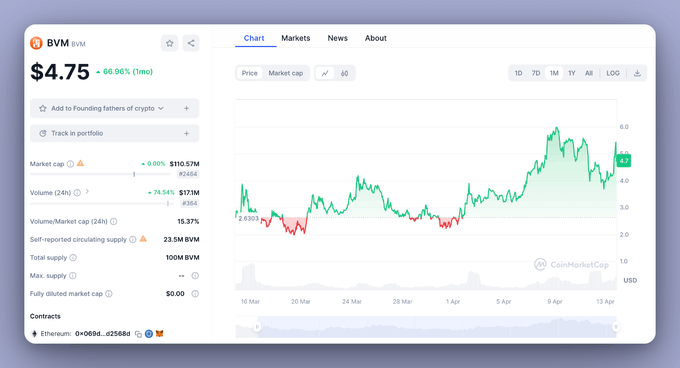Set chart range to 7D
The image size is (680, 368).
(536, 73)
